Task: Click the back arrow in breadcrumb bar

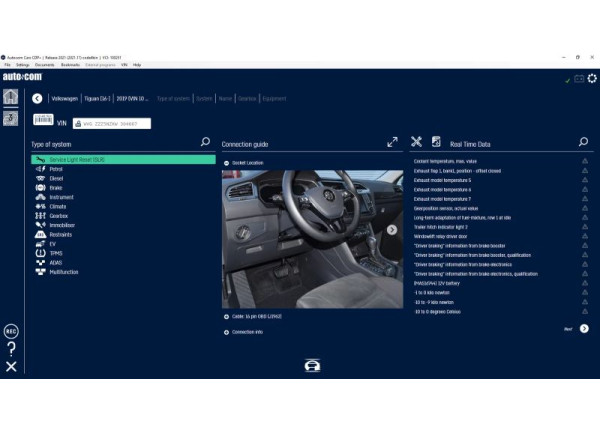Action: (x=37, y=98)
